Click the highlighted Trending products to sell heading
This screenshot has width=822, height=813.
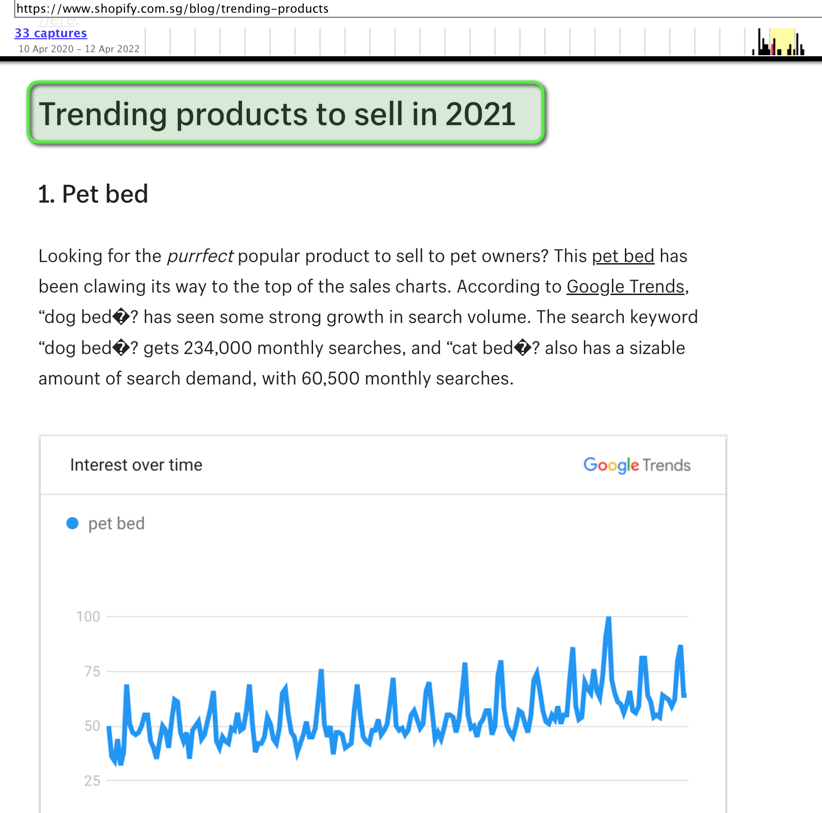pyautogui.click(x=286, y=113)
